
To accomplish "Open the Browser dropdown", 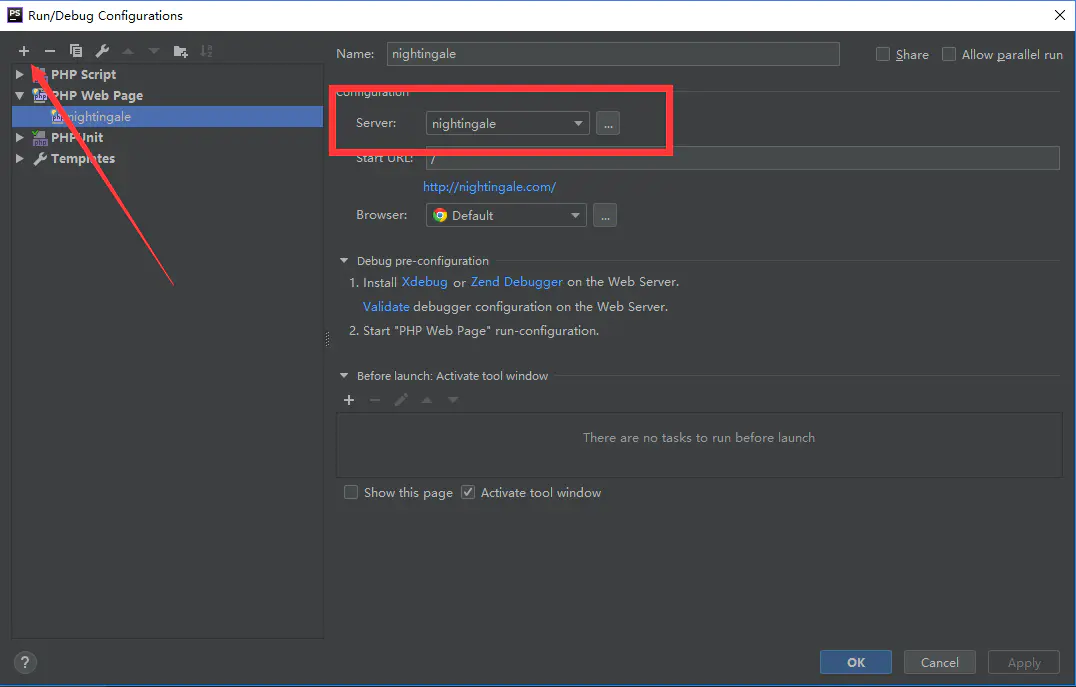I will click(506, 215).
